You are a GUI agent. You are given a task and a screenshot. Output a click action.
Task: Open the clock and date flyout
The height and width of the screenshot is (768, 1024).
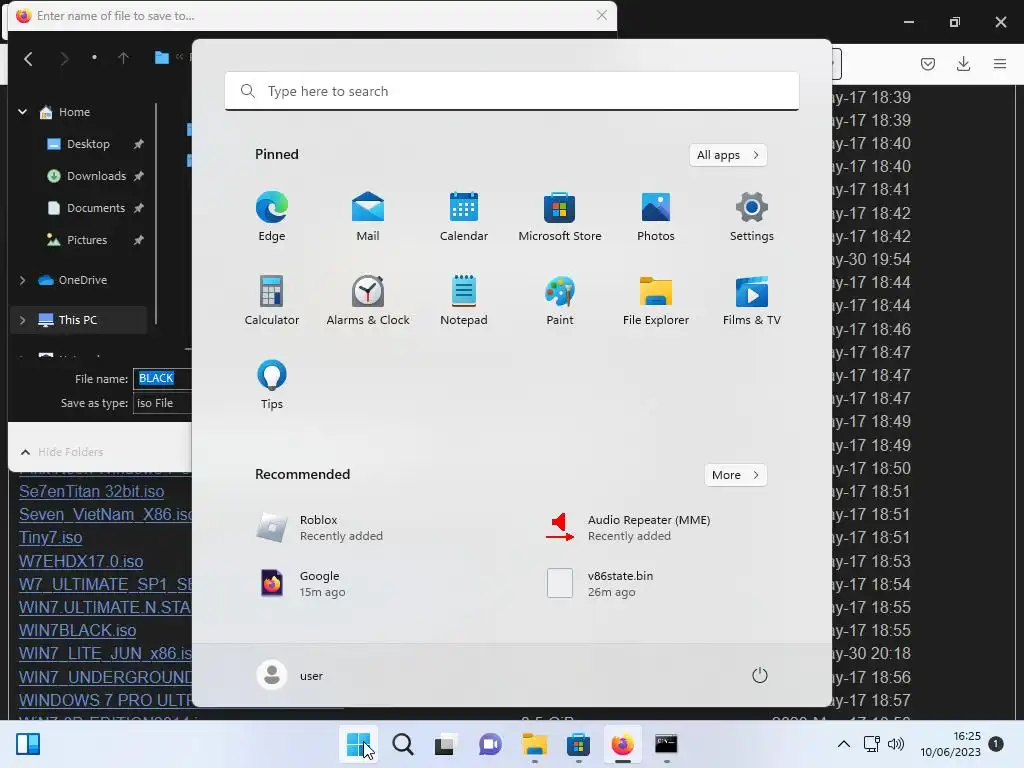point(950,744)
